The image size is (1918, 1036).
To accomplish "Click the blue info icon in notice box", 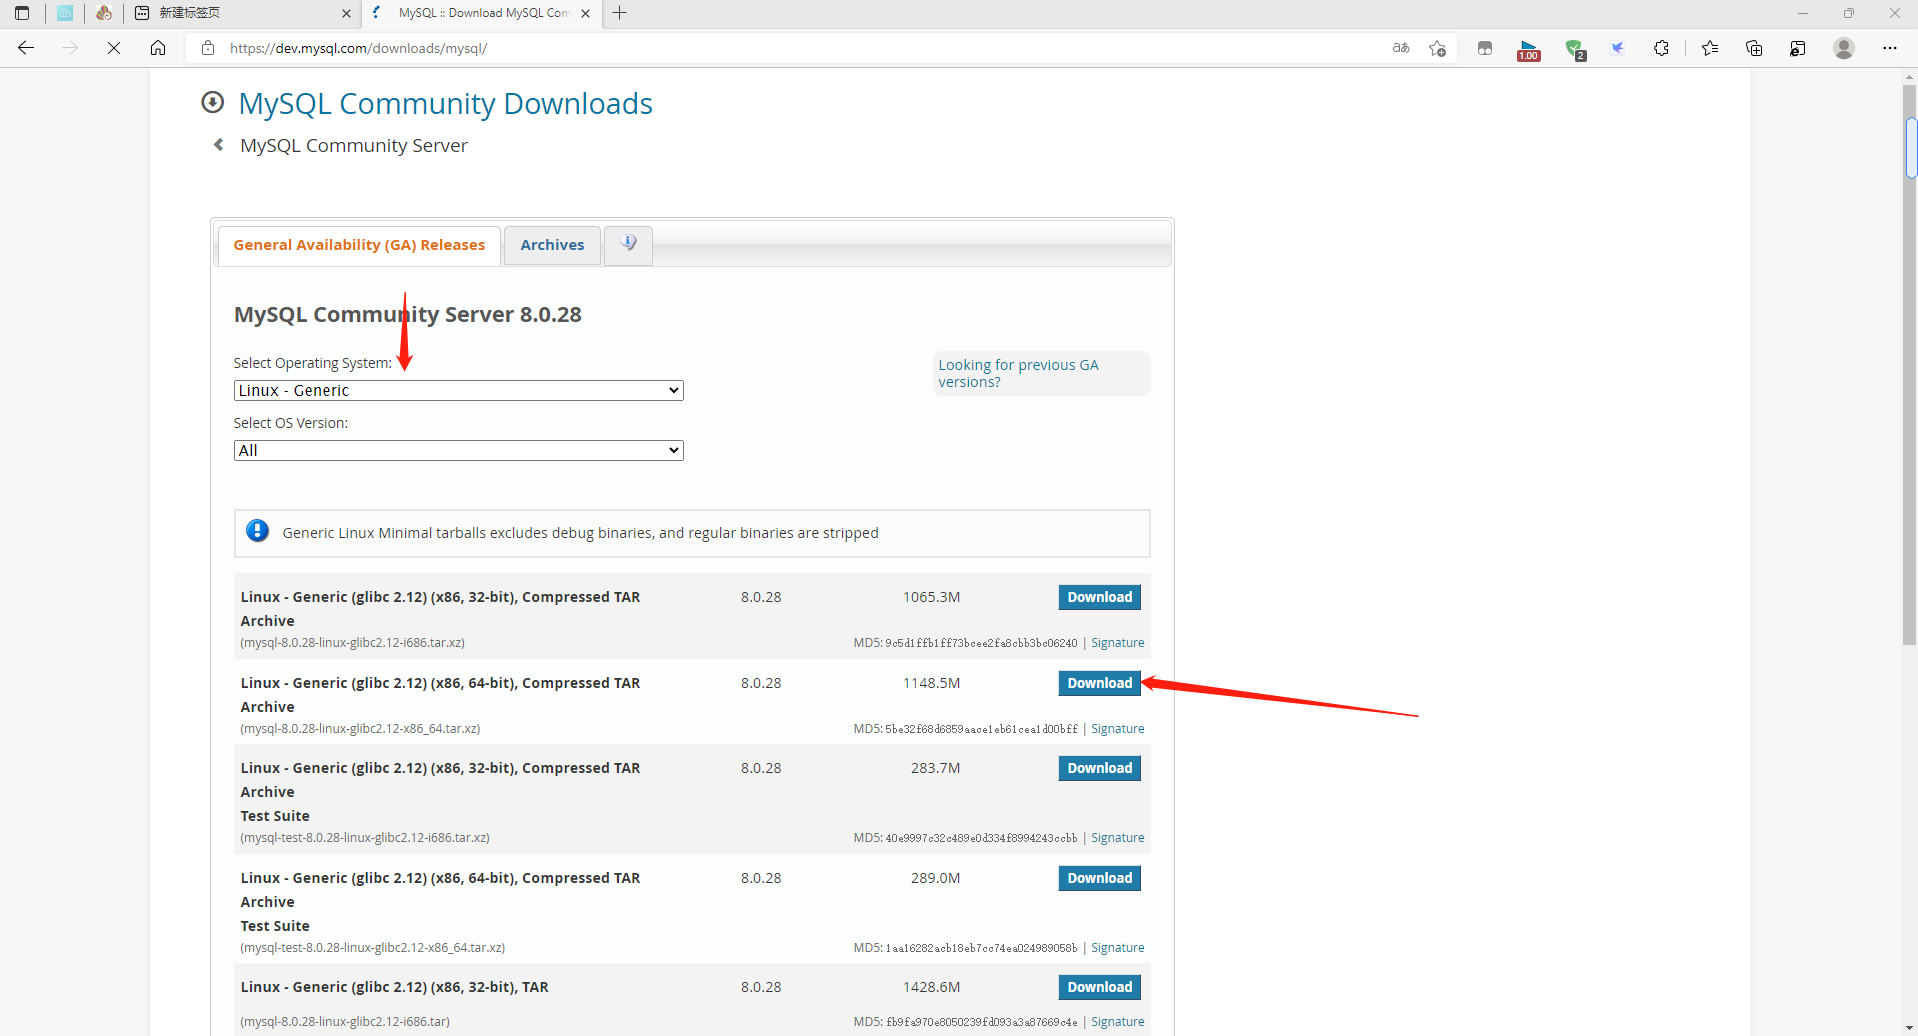I will click(257, 531).
